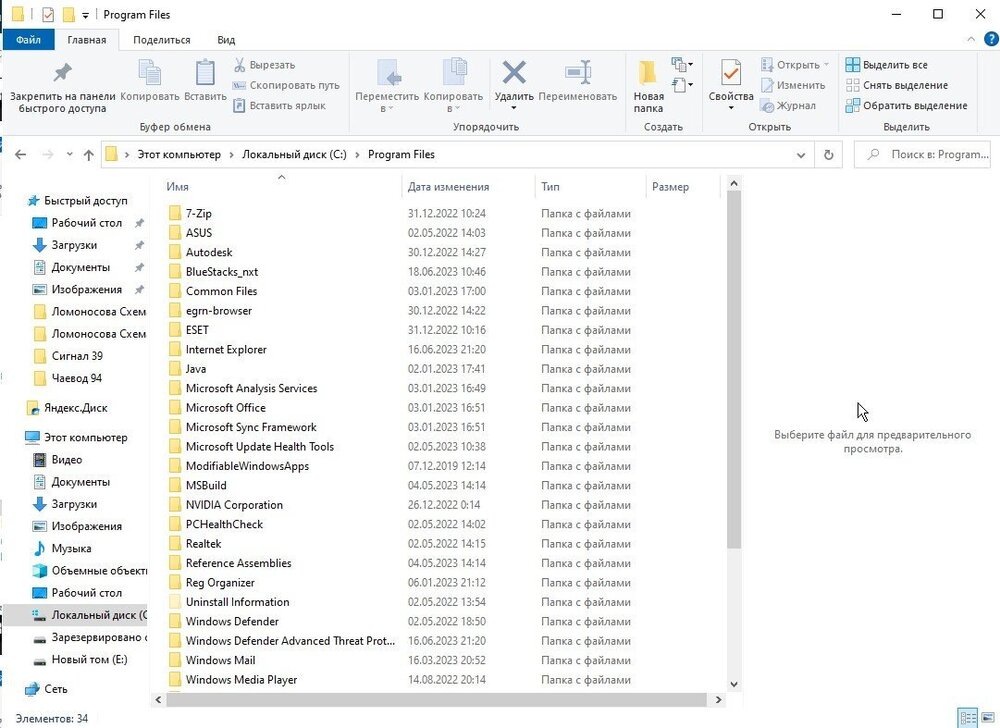Click the horizontal scrollbar right arrow
This screenshot has height=728, width=1000.
pos(718,700)
